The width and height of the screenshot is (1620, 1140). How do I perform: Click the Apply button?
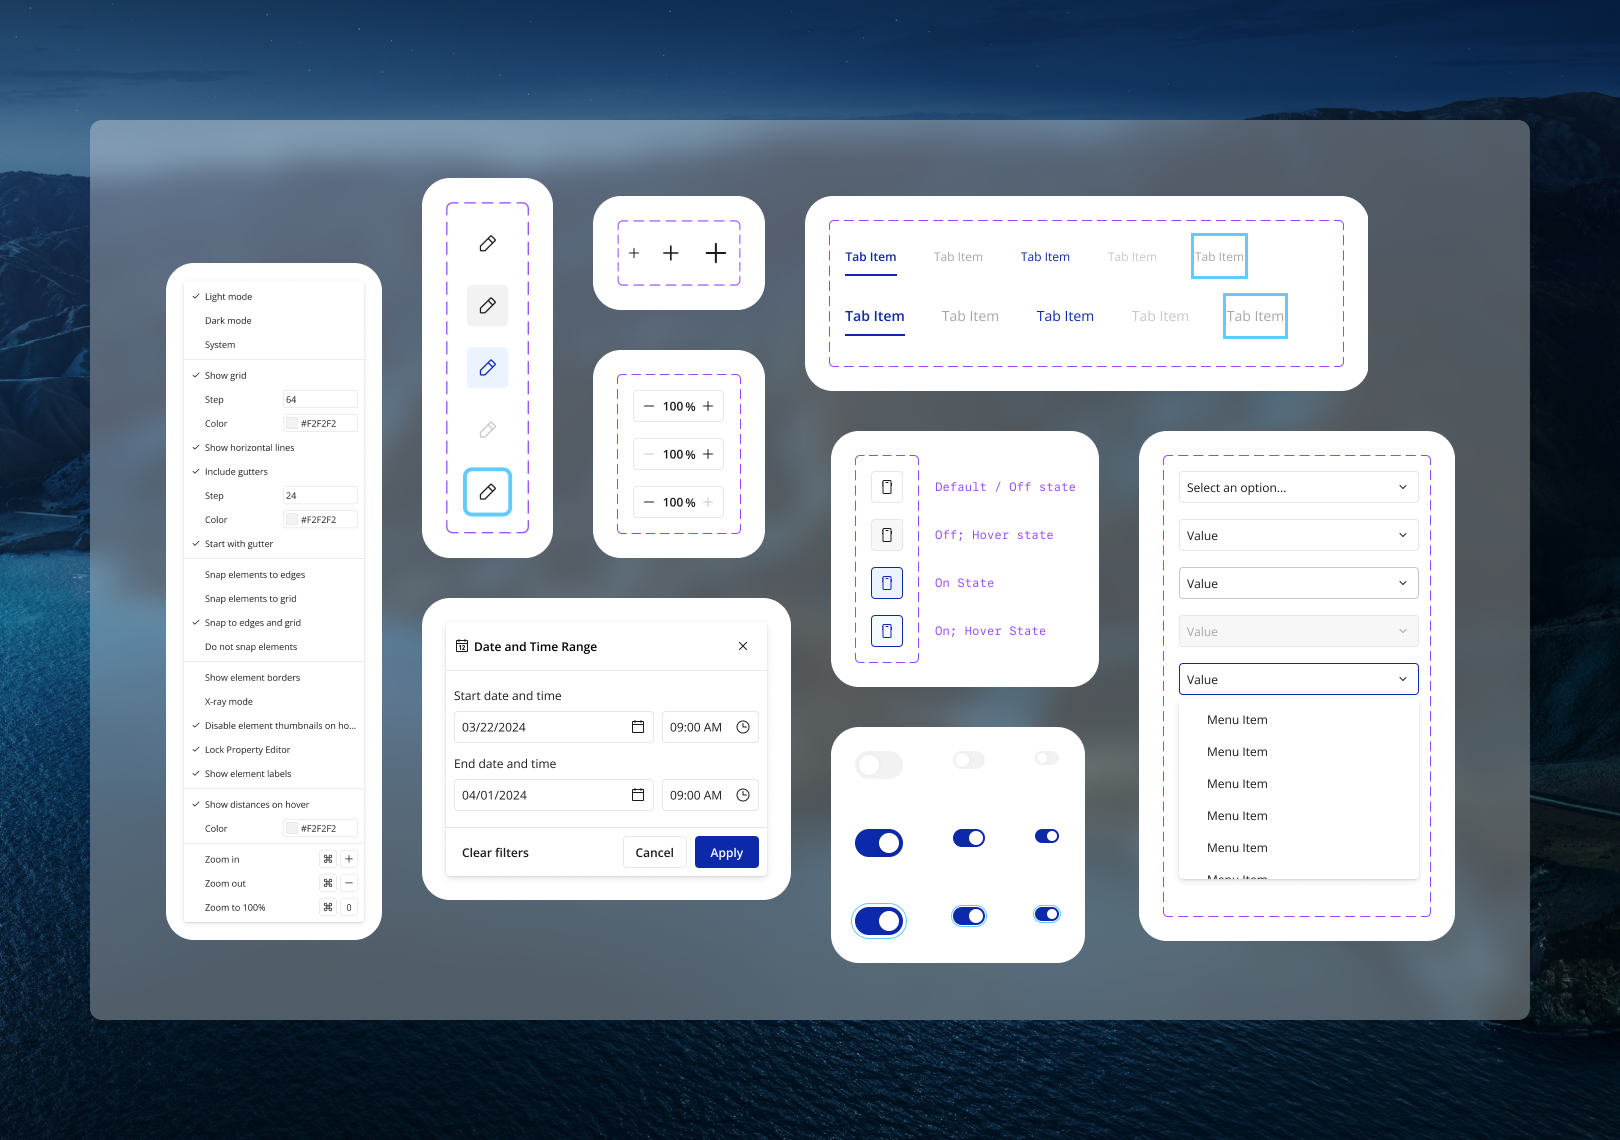click(x=727, y=852)
